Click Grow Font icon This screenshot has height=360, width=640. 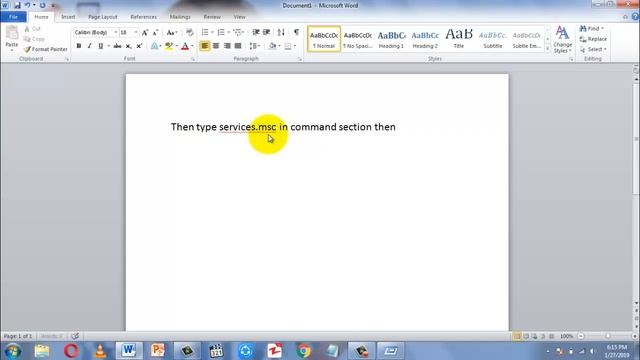coord(144,32)
